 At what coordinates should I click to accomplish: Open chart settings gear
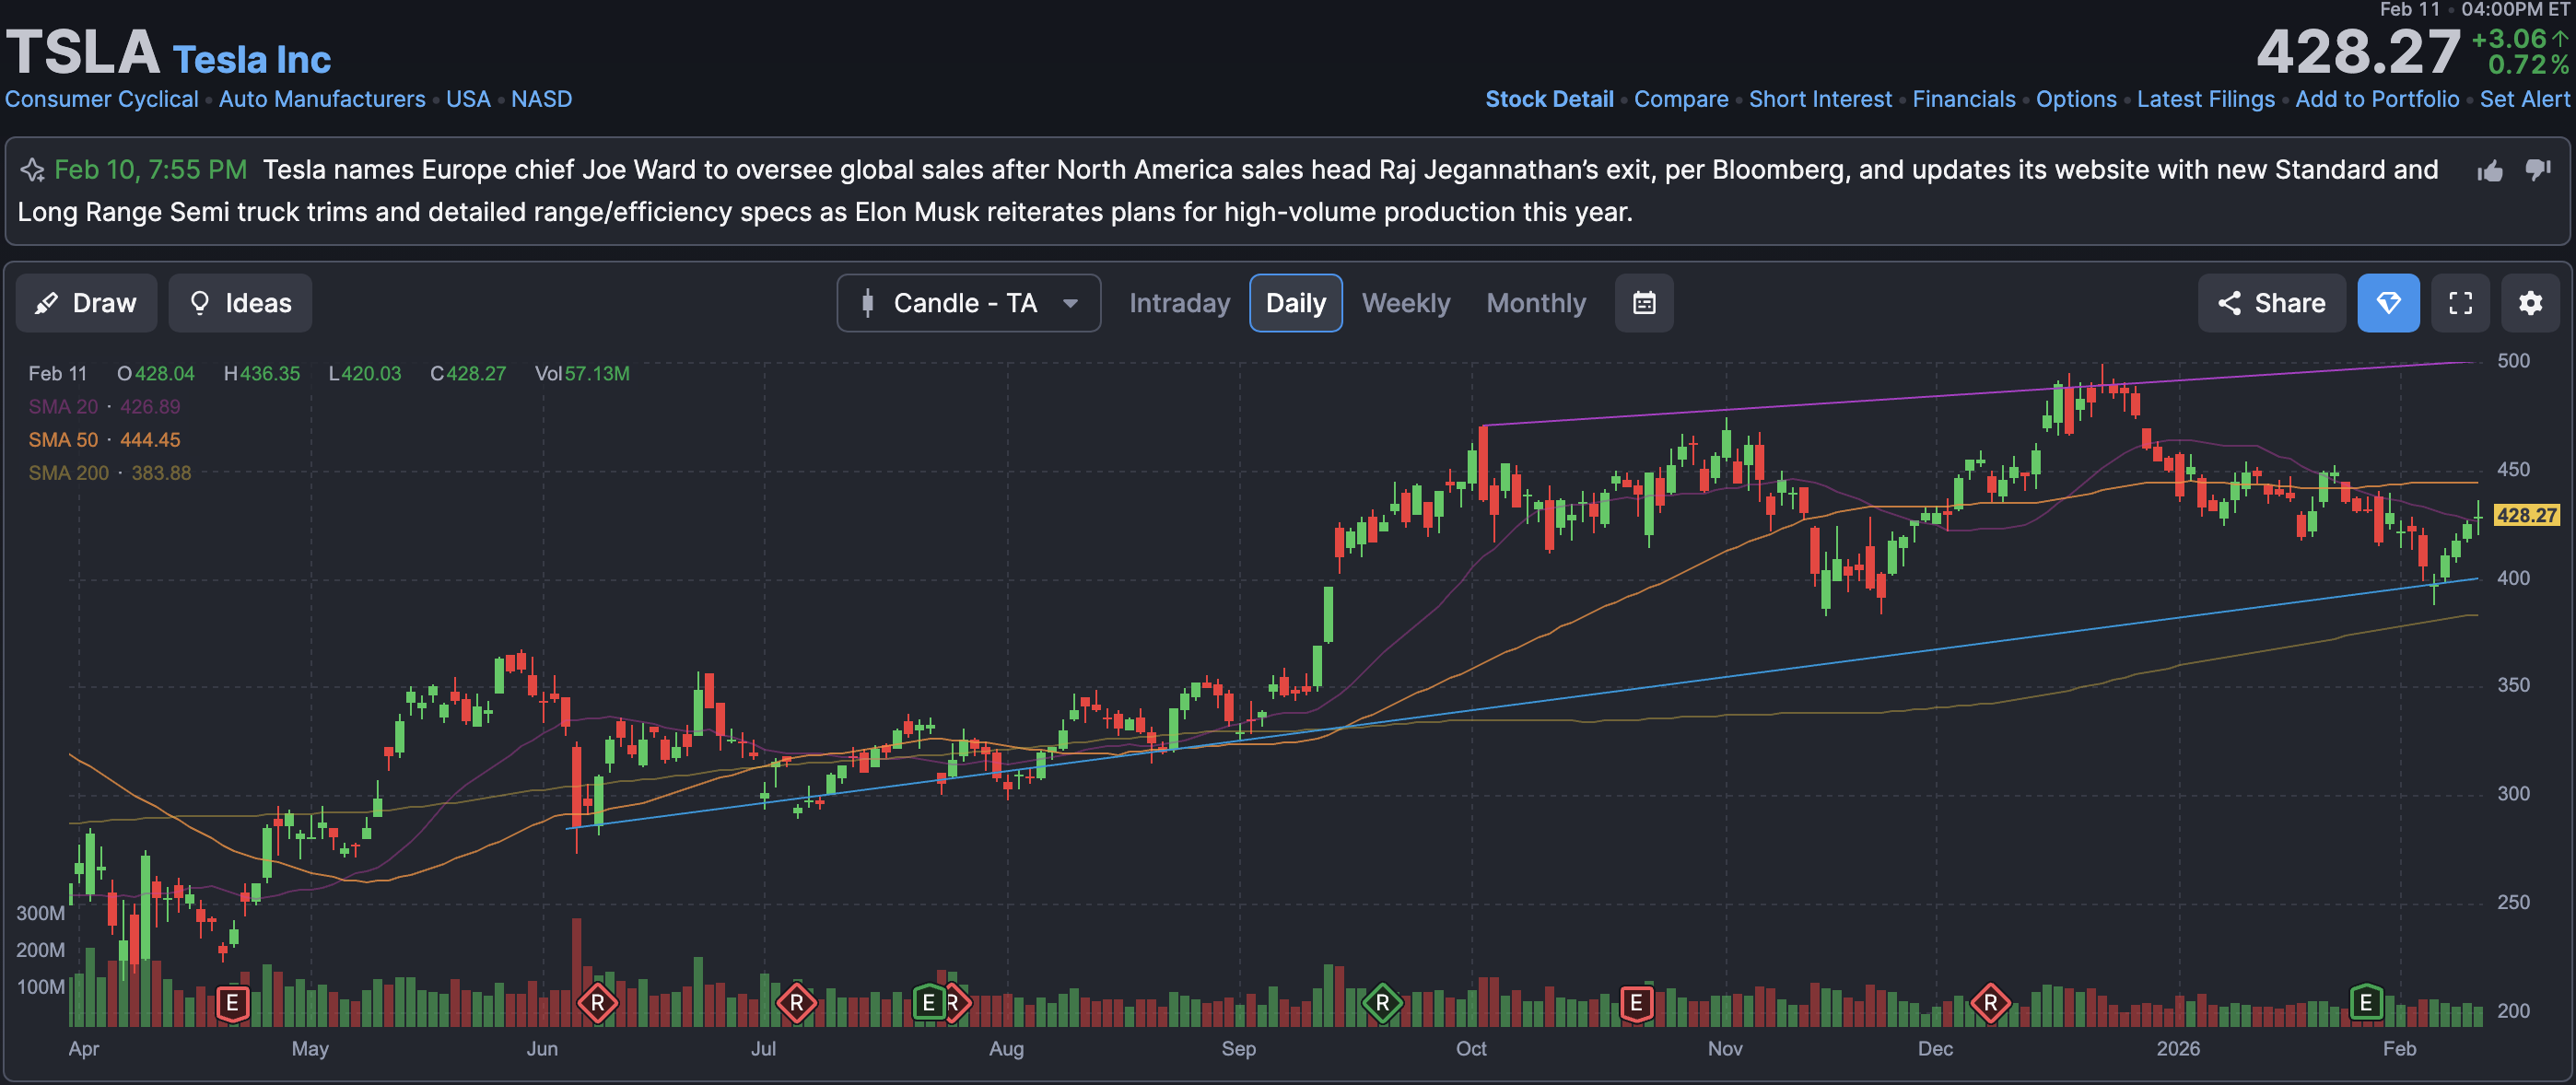click(2530, 303)
